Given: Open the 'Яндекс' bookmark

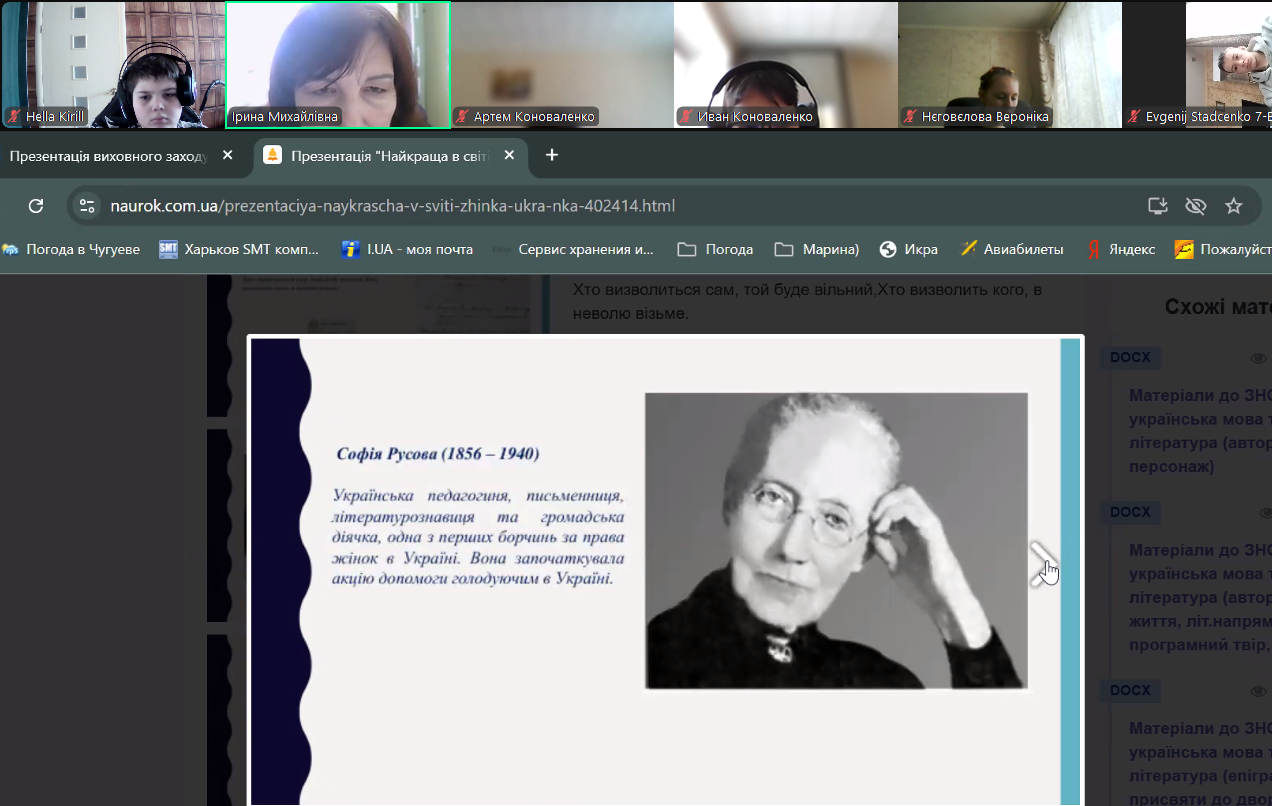Looking at the screenshot, I should click(1121, 249).
